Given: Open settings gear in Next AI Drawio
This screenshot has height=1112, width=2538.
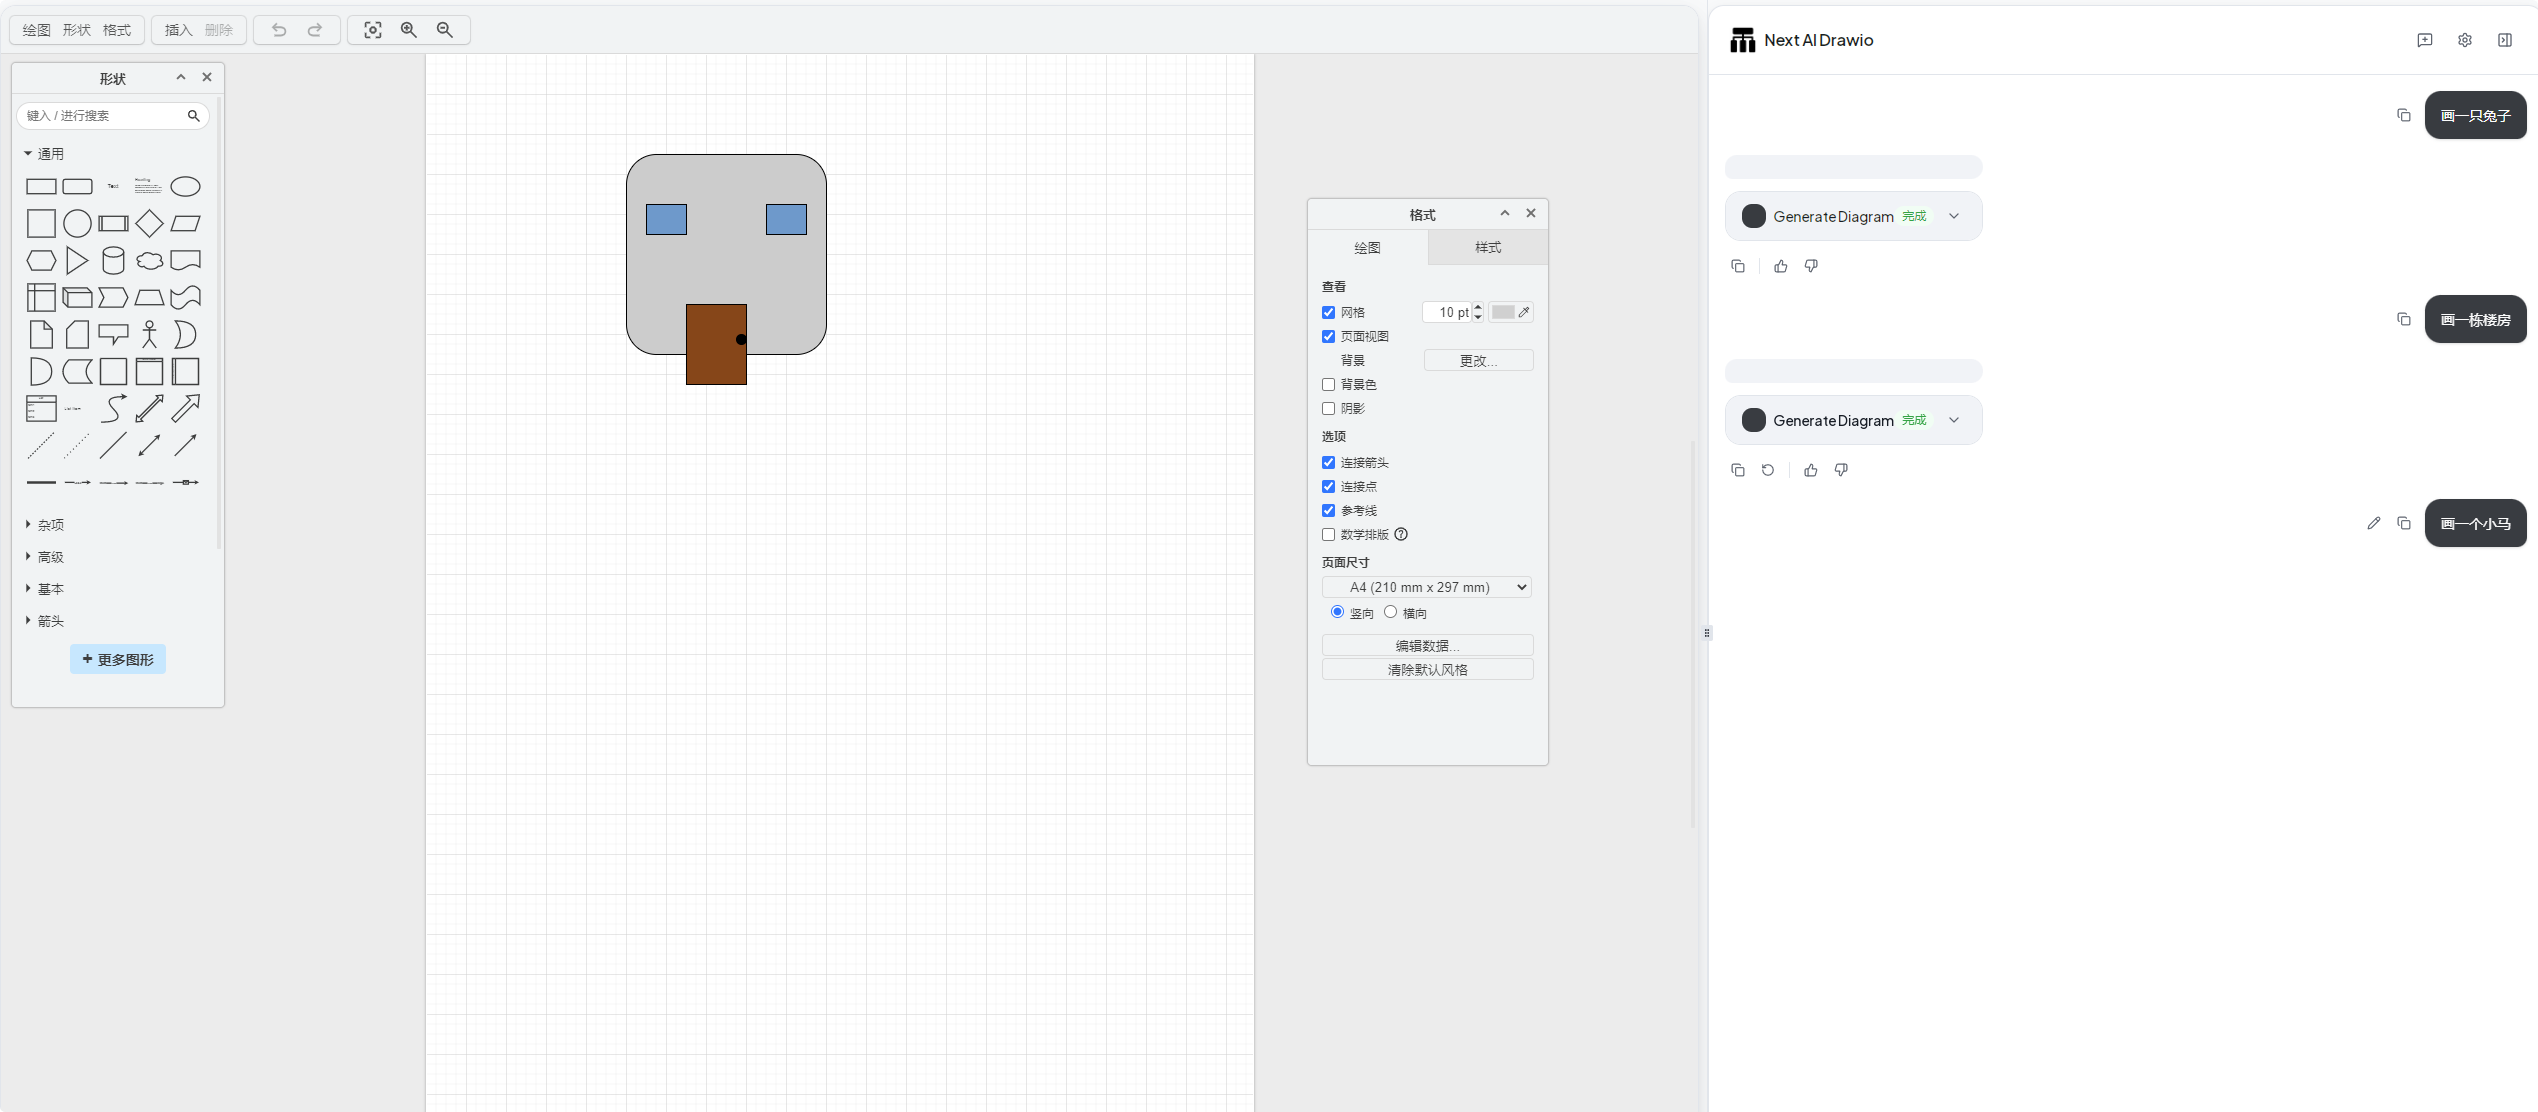Looking at the screenshot, I should point(2464,40).
